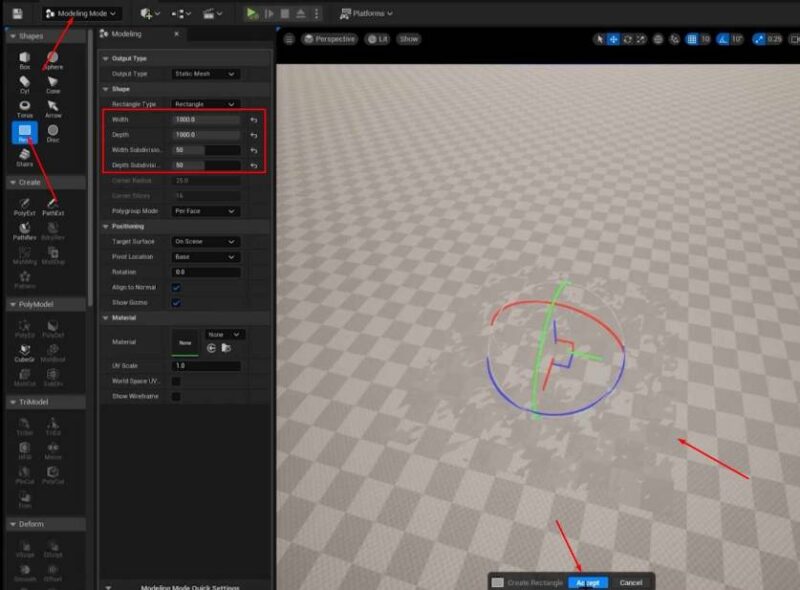The image size is (800, 590).
Task: Cancel the rectangle creation
Action: 629,580
